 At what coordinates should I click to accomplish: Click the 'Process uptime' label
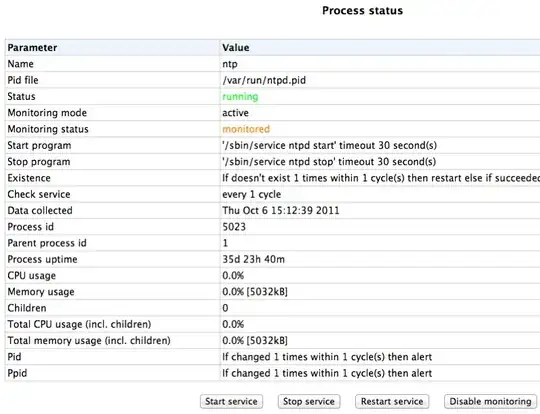click(42, 259)
